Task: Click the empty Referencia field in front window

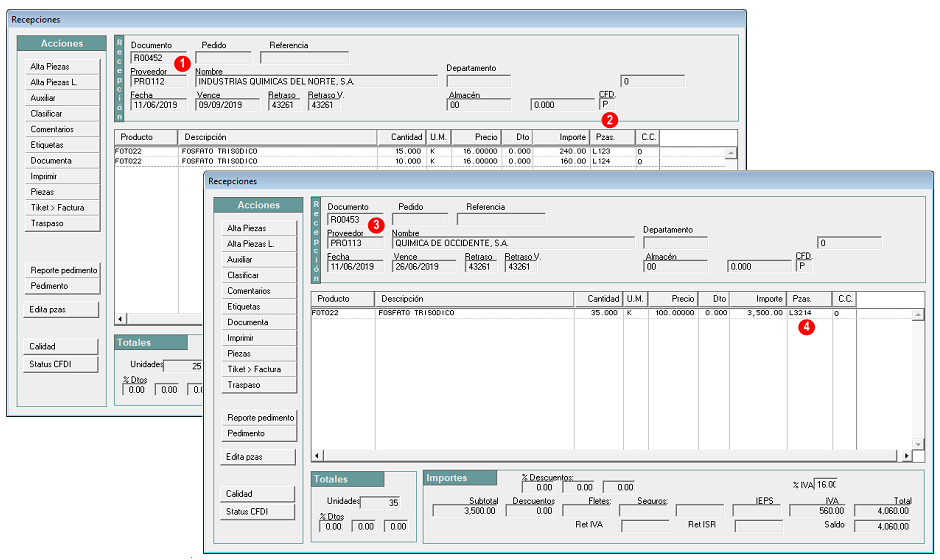Action: 501,220
